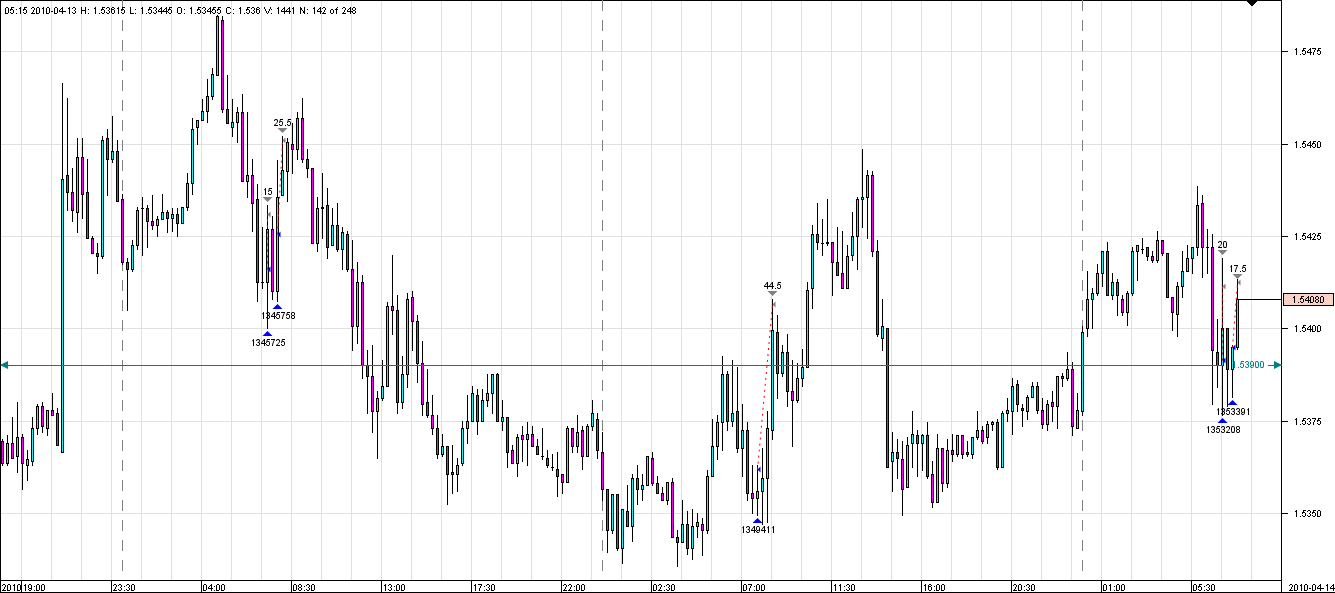1335x593 pixels.
Task: Click the black marker at chart top-right corner
Action: pyautogui.click(x=1251, y=3)
